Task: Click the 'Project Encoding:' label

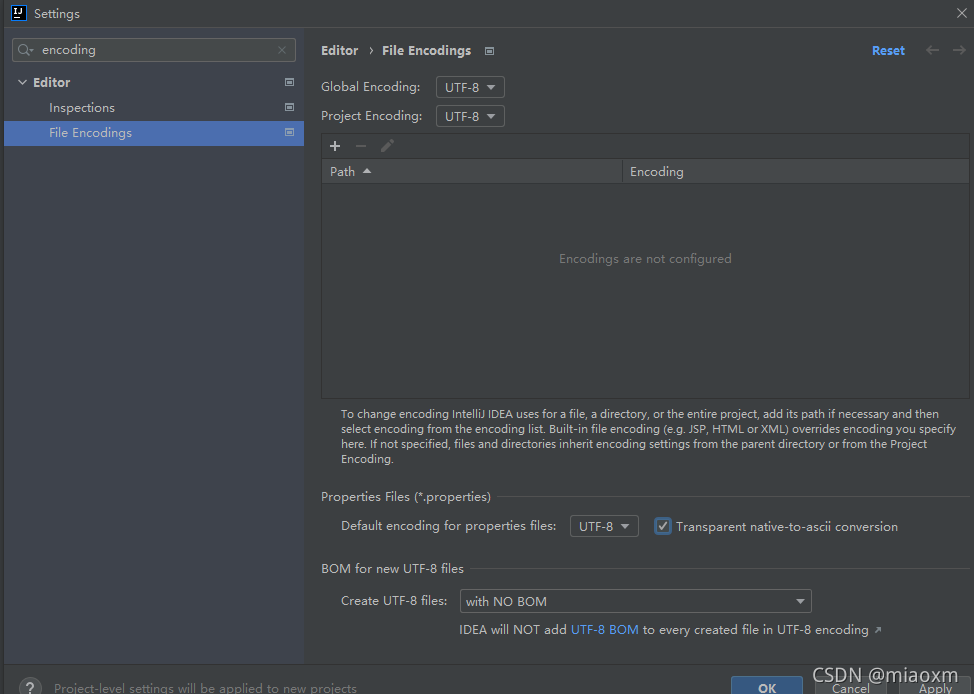Action: coord(371,116)
